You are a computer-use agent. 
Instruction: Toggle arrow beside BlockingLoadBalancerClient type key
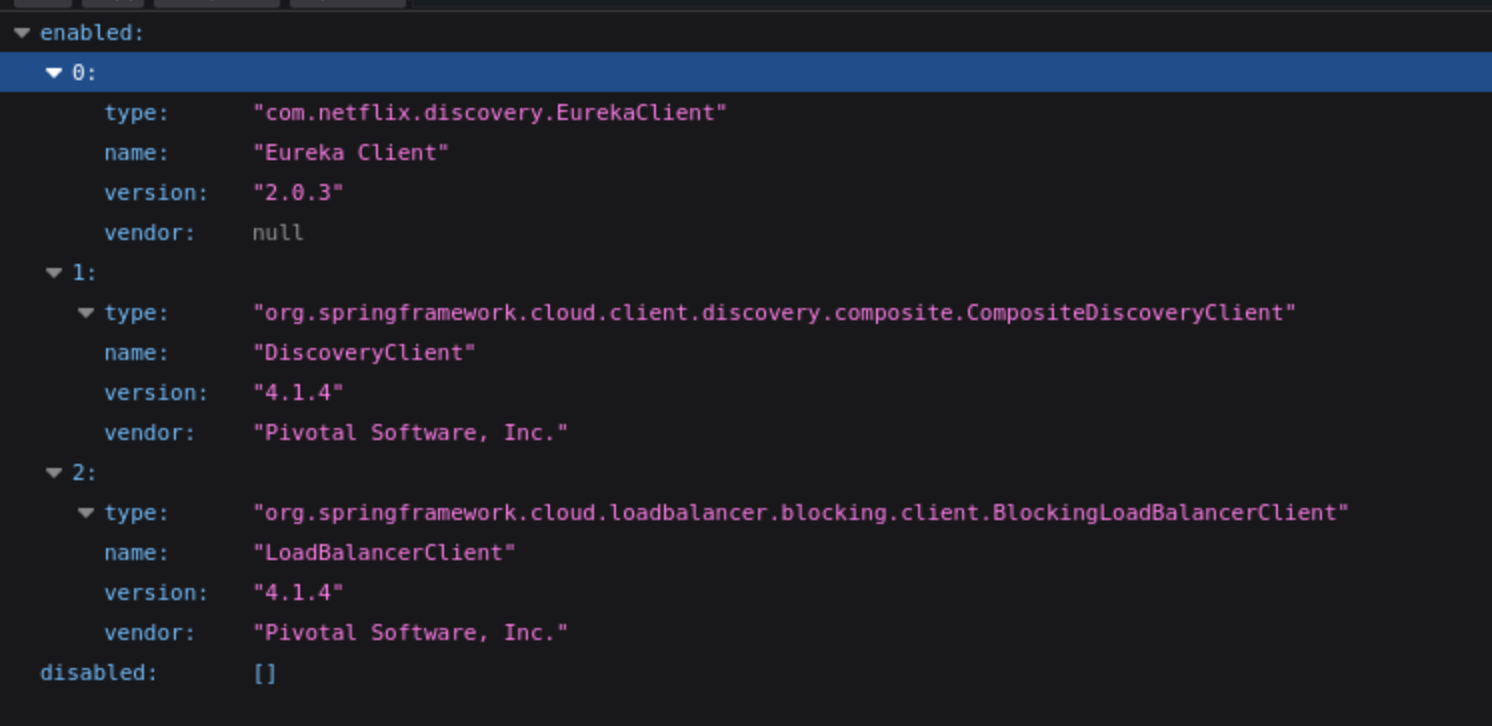[86, 513]
